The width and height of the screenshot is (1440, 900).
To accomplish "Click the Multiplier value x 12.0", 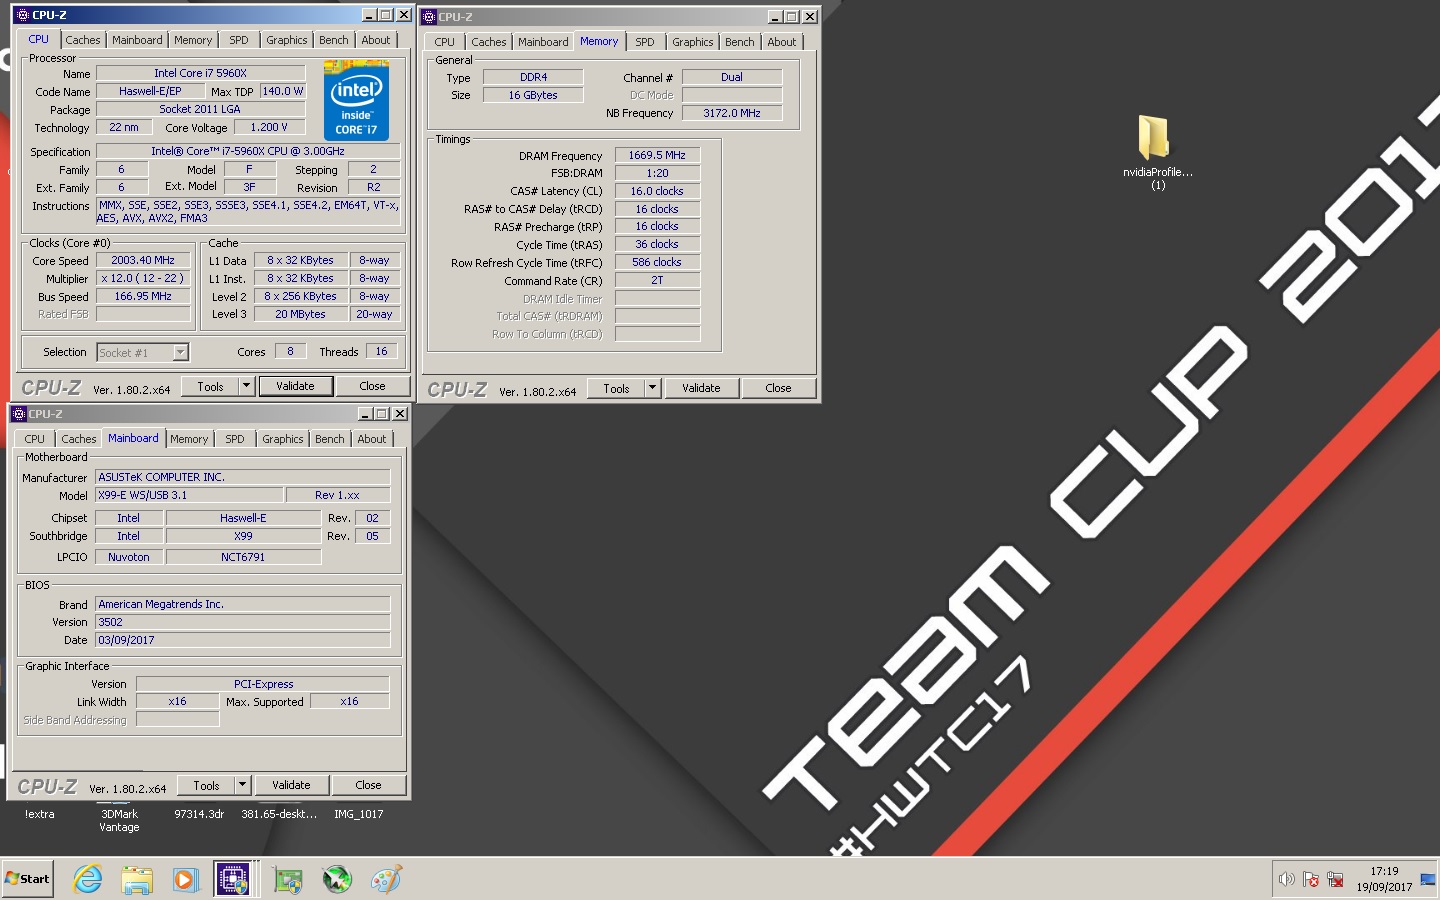I will pos(143,278).
